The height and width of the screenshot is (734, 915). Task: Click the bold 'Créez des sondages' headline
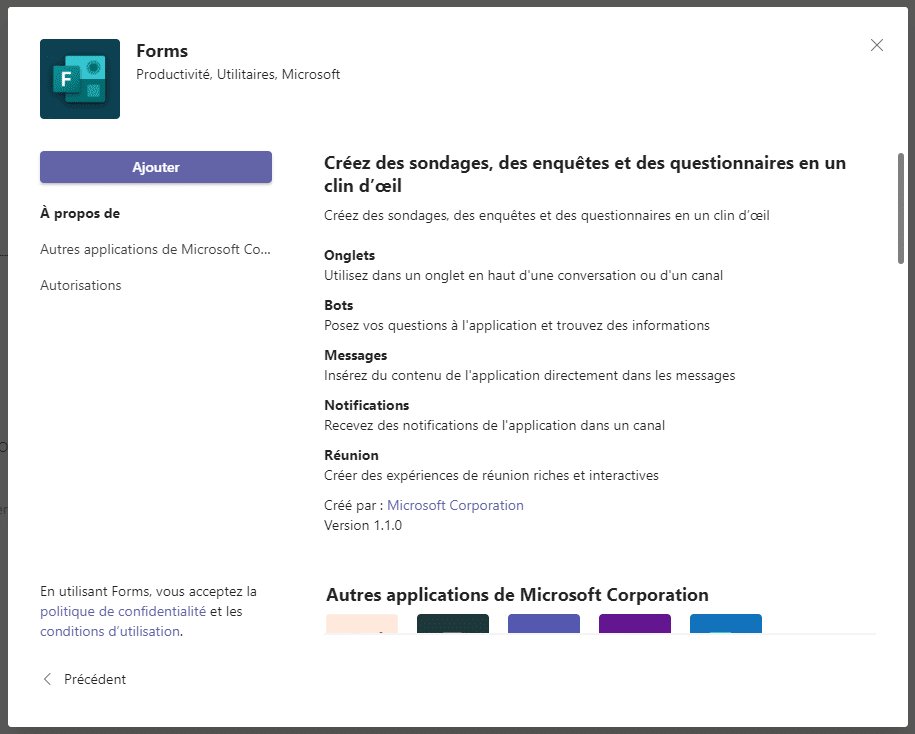point(585,174)
